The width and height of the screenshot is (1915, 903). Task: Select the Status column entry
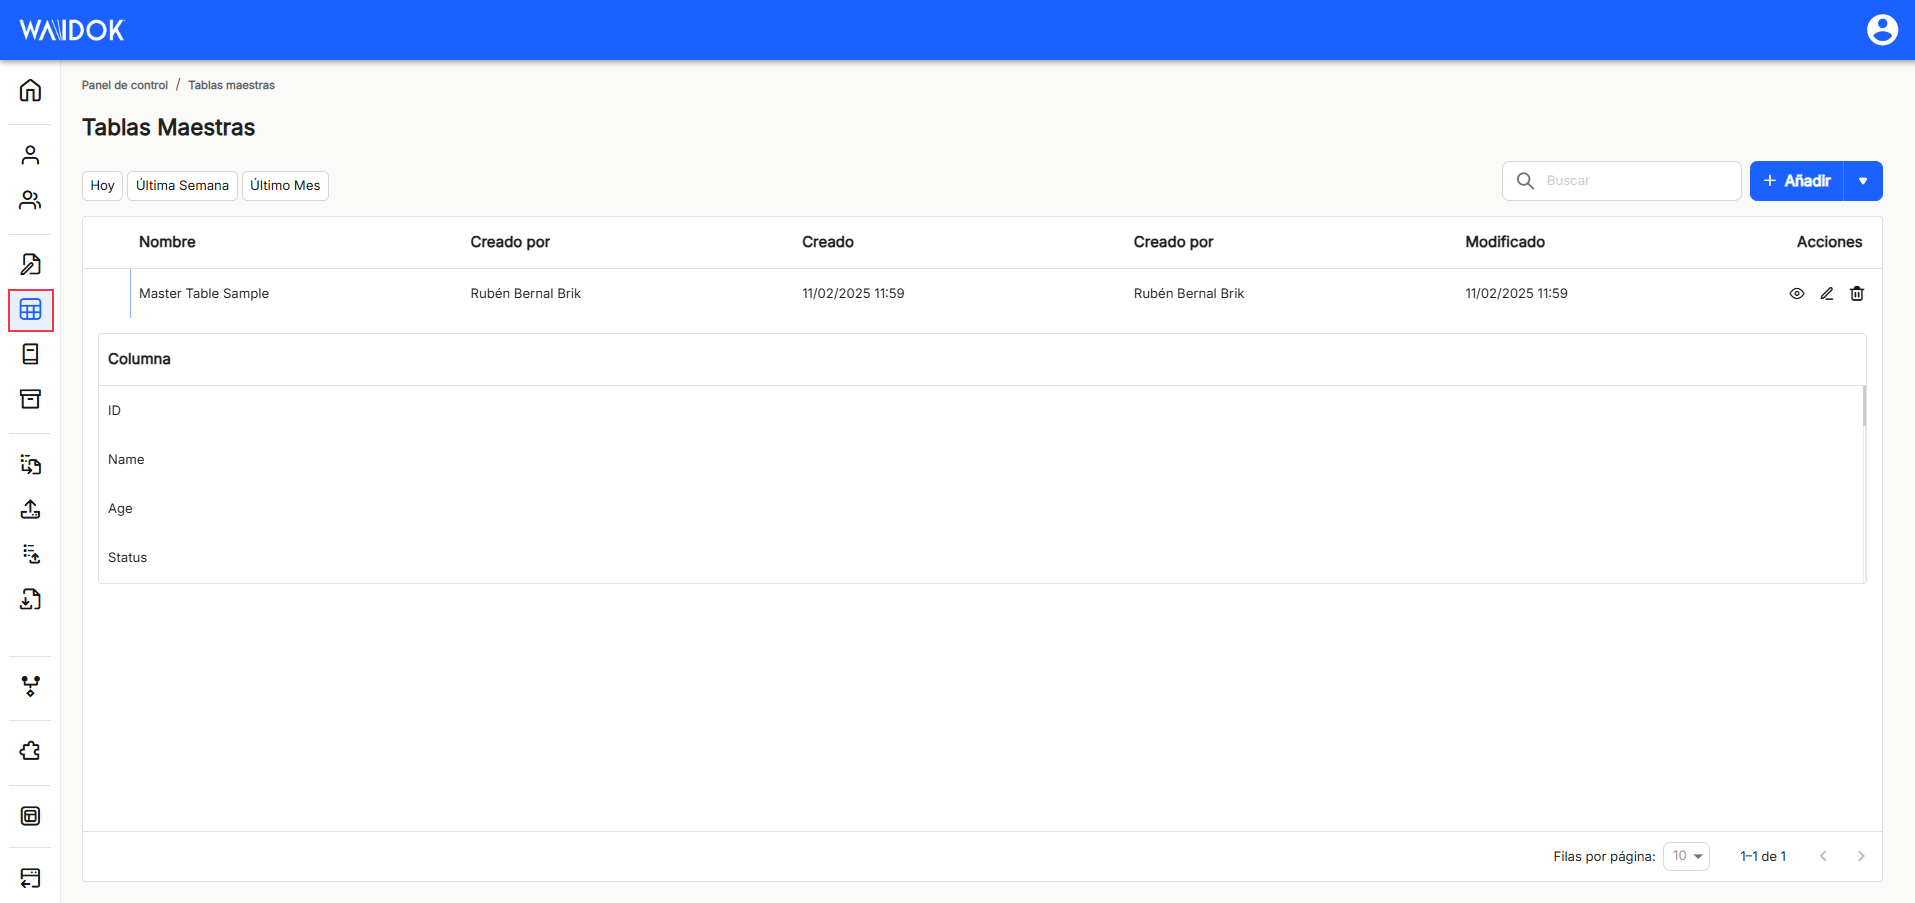click(127, 558)
